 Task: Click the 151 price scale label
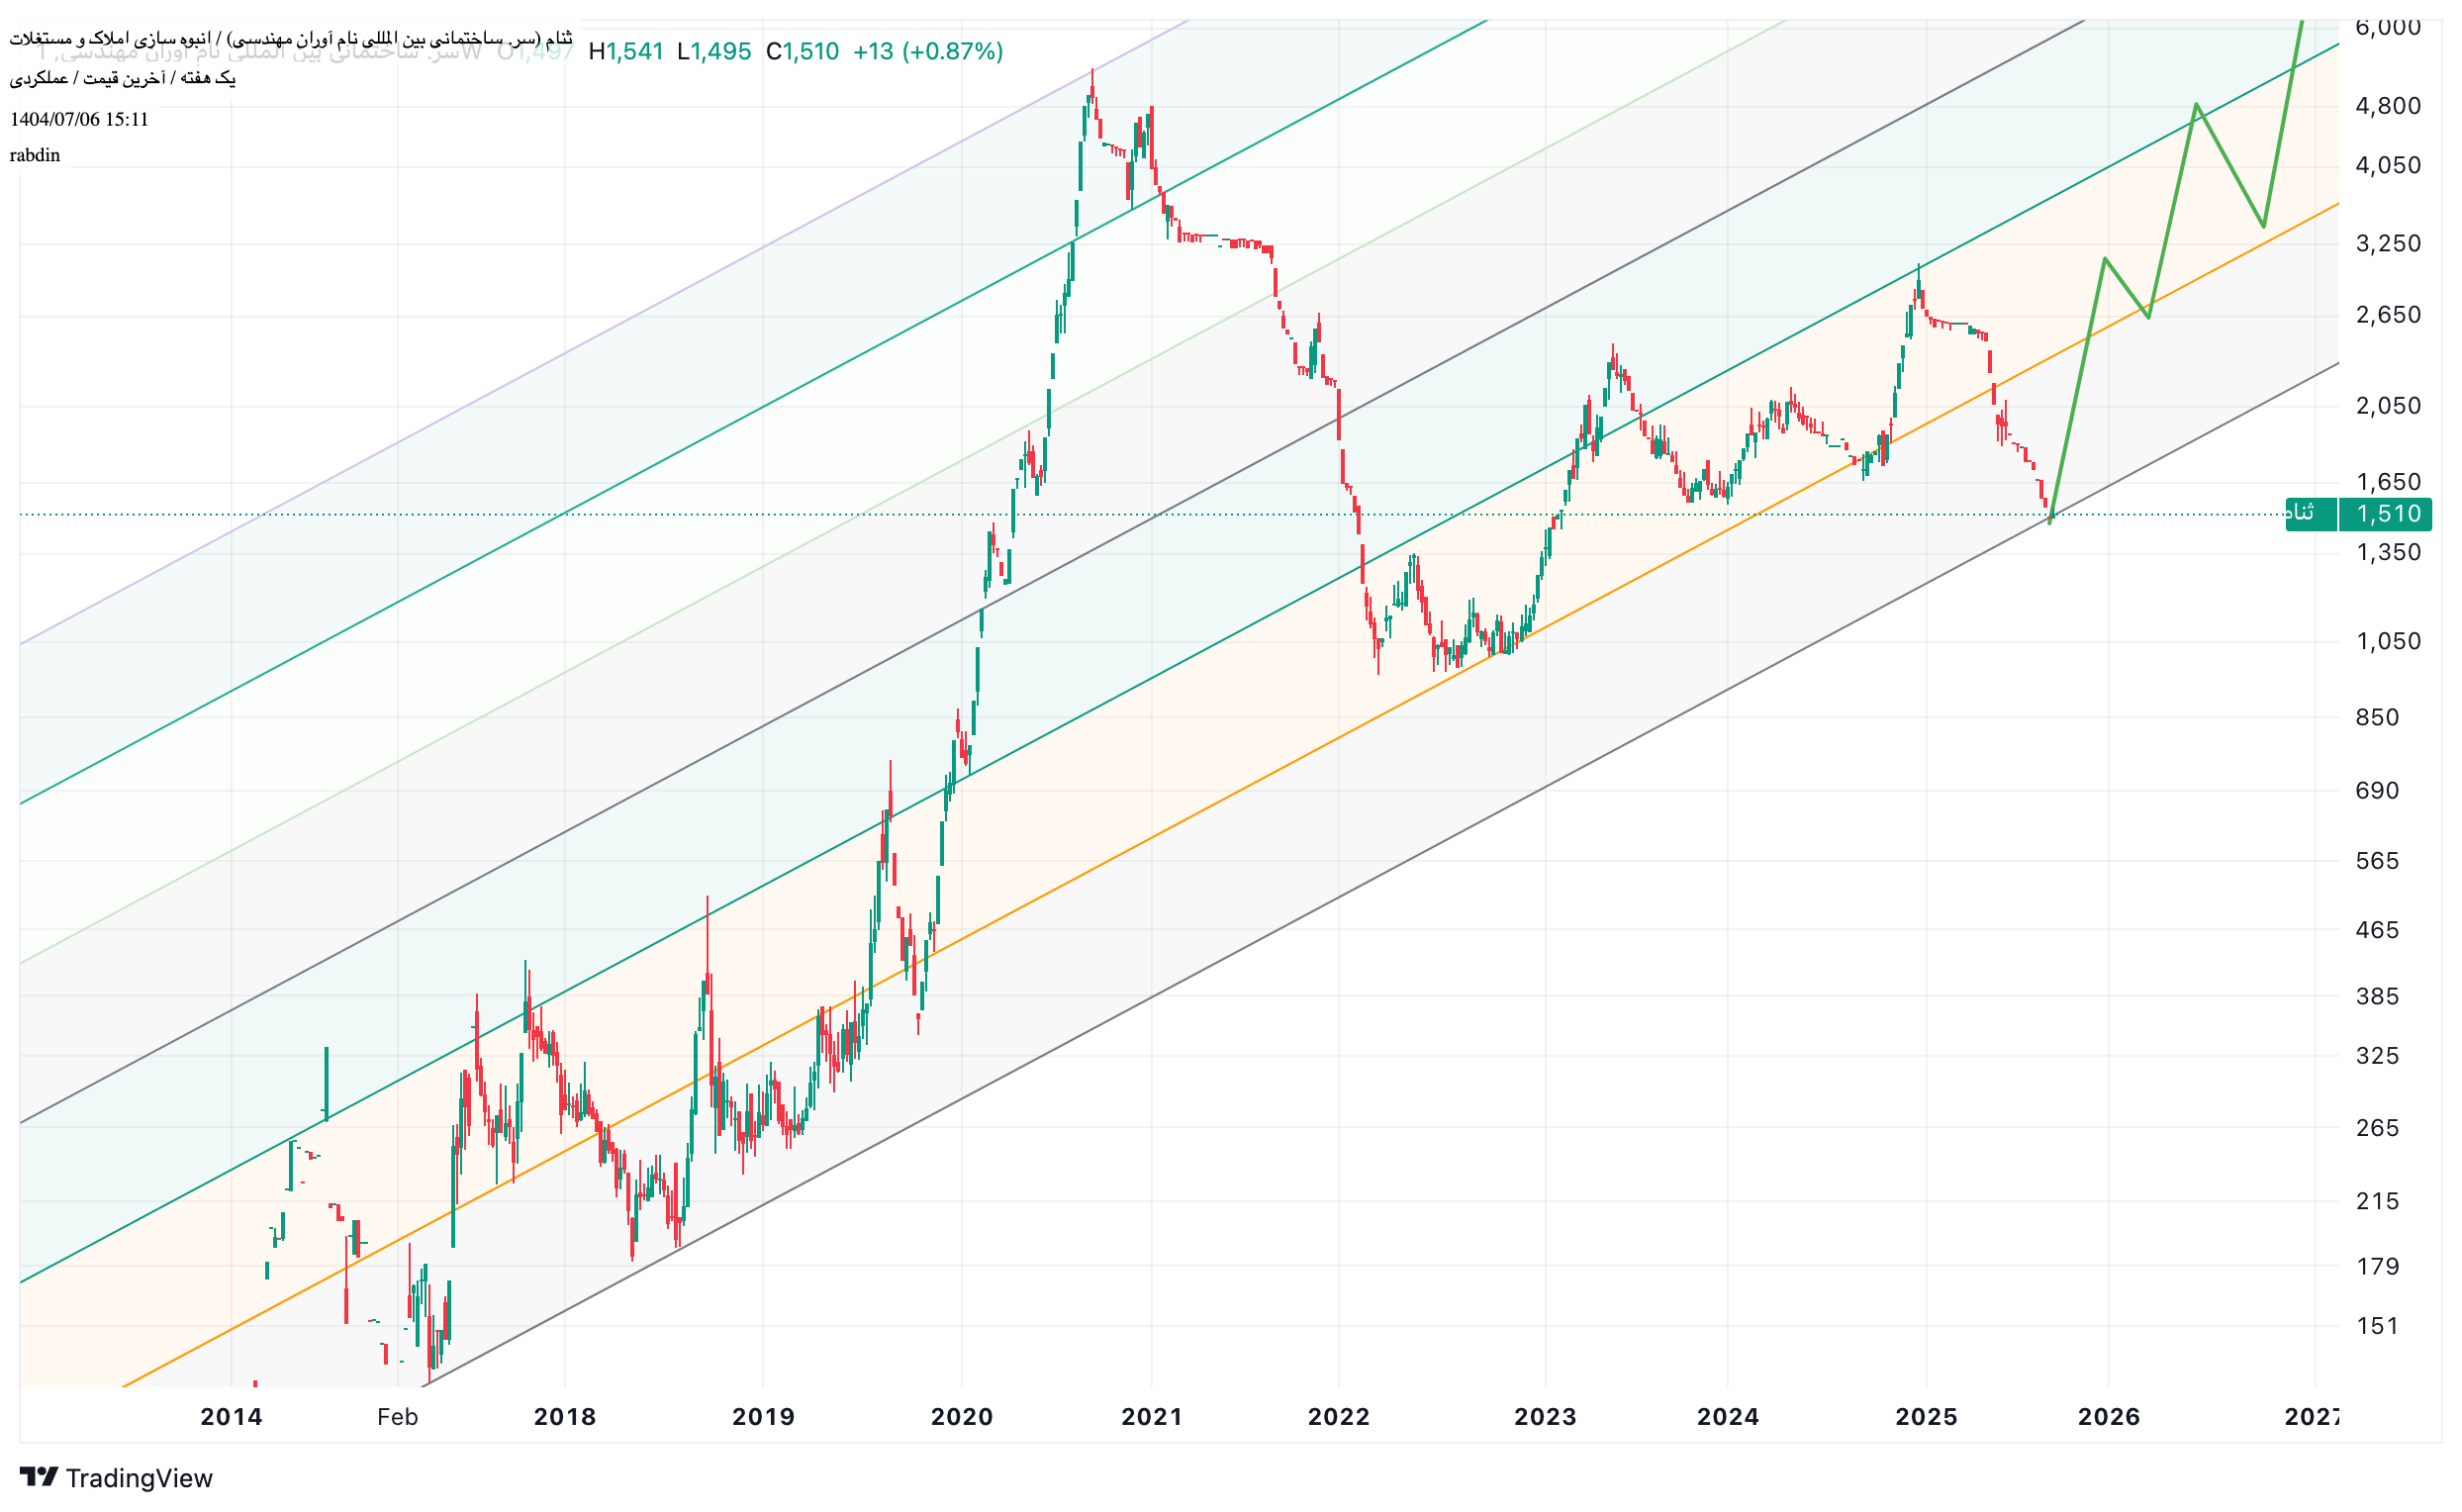tap(2377, 1326)
